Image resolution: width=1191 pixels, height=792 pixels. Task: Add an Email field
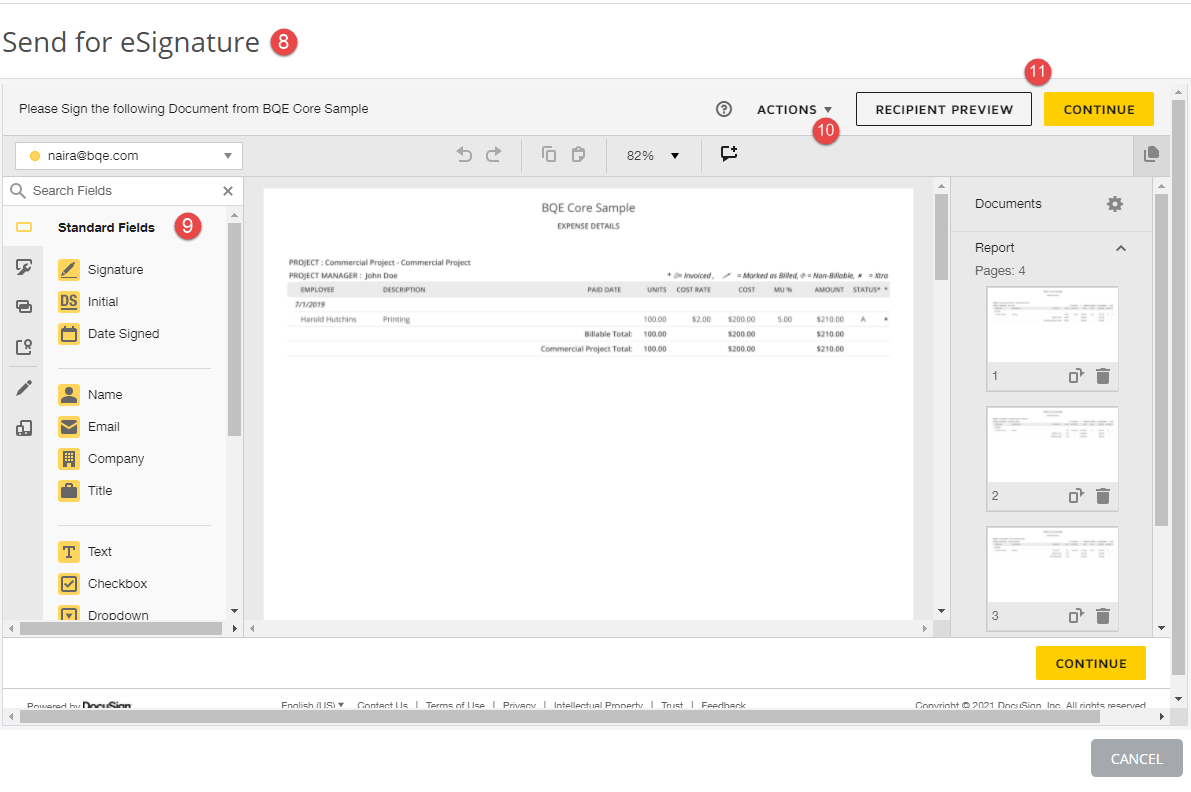[89, 427]
